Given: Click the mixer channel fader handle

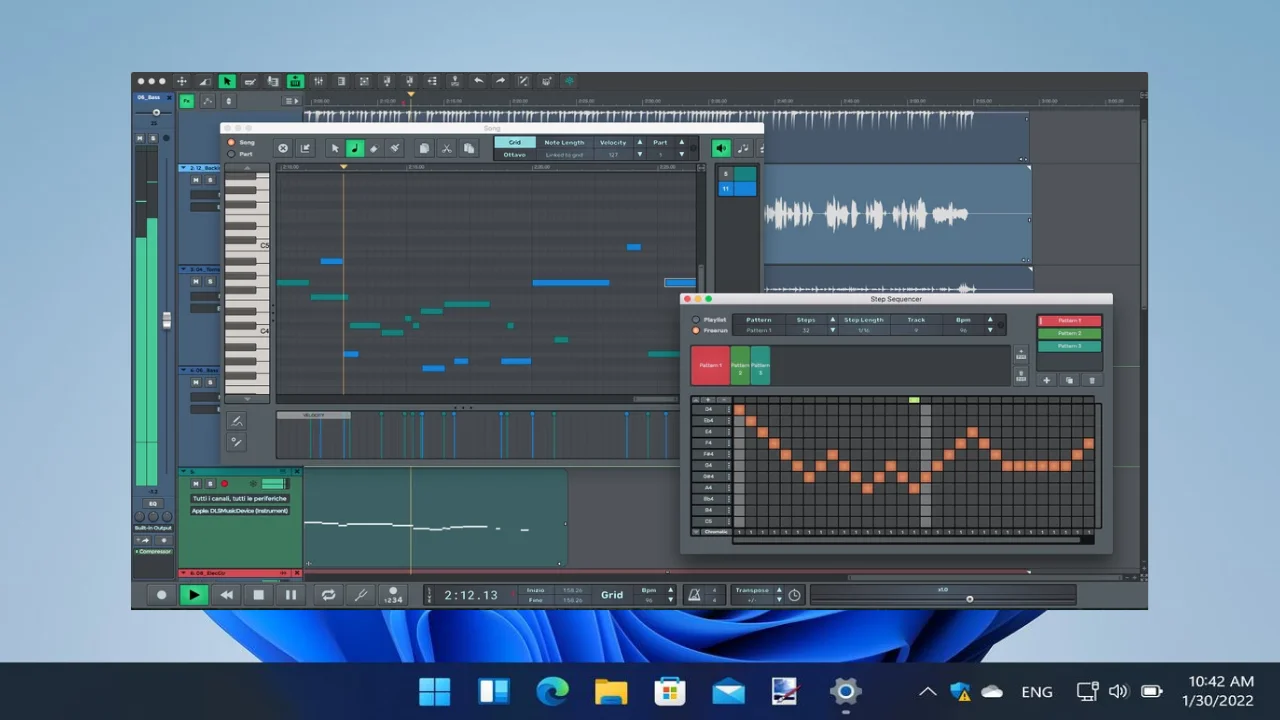Looking at the screenshot, I should point(166,320).
